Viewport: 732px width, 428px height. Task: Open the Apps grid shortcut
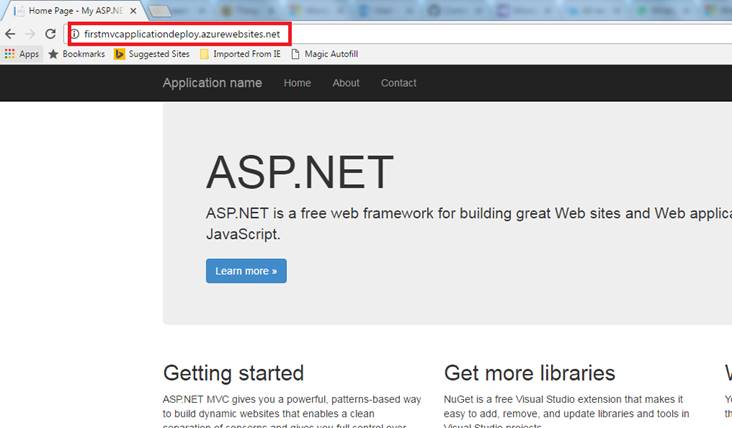pos(21,54)
